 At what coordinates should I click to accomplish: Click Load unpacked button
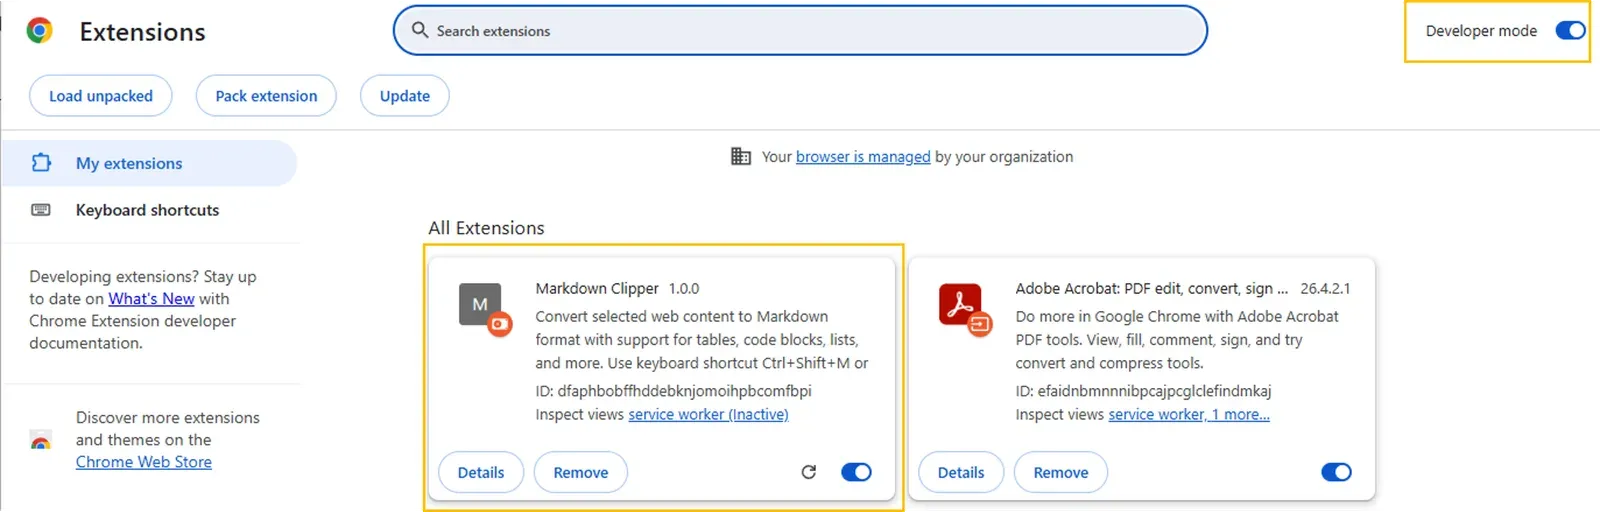click(101, 96)
